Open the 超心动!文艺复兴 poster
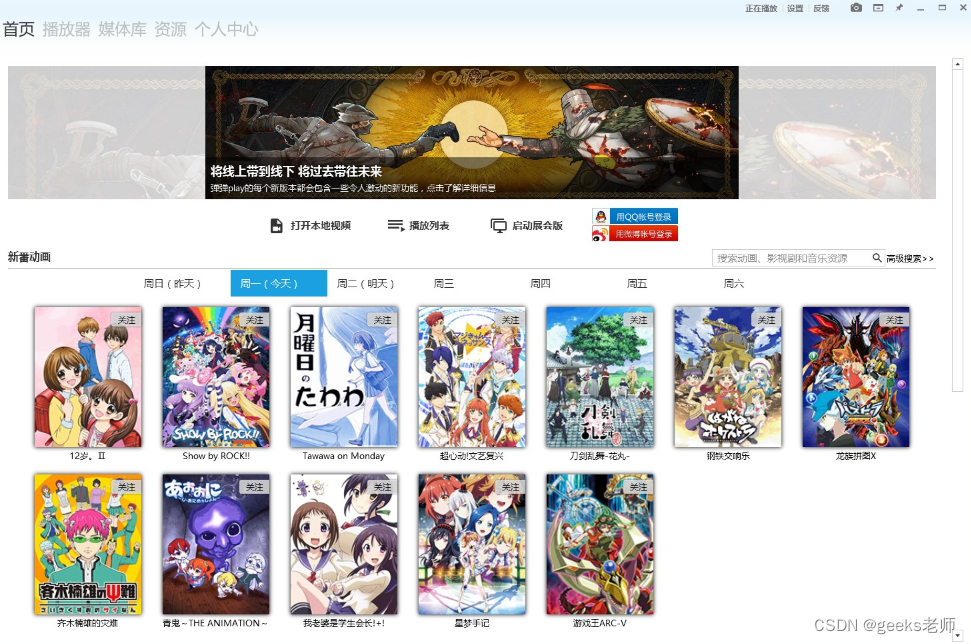The width and height of the screenshot is (971, 644). (472, 377)
